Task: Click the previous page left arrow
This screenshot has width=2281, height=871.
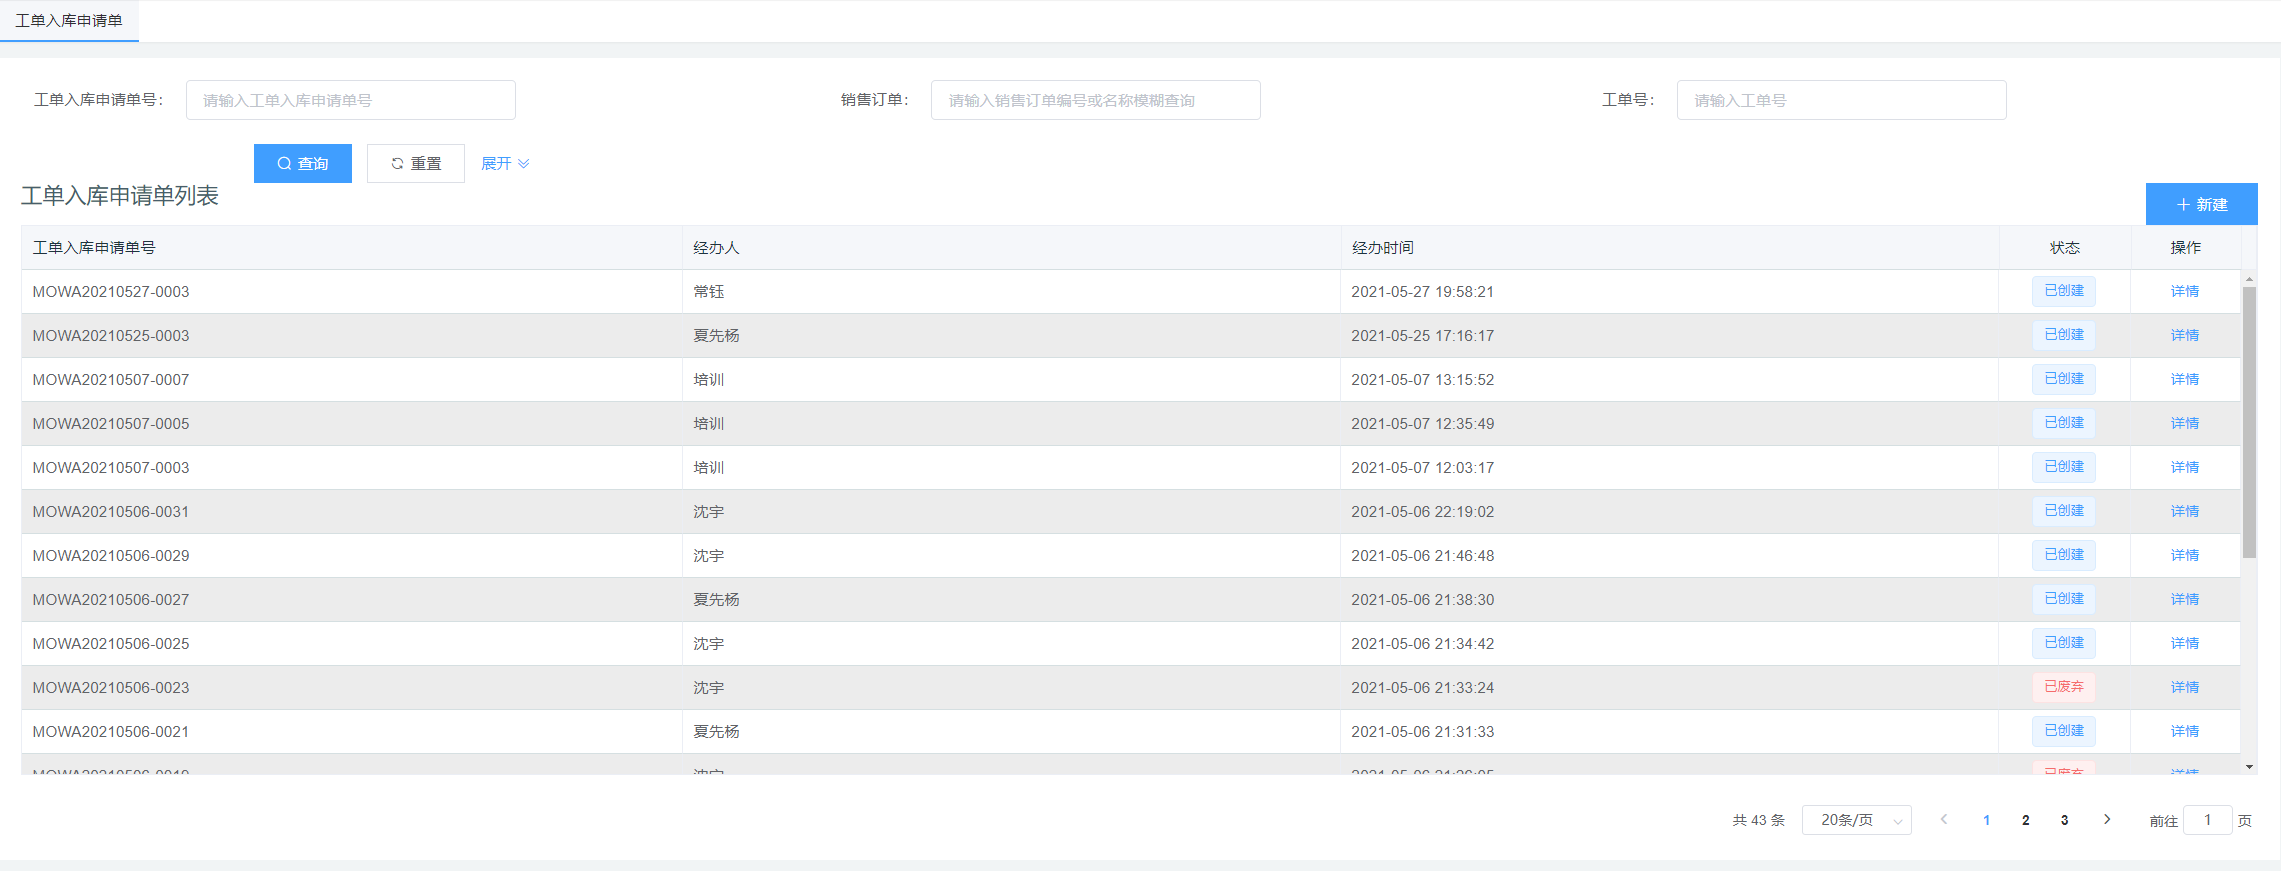Action: pos(1944,820)
